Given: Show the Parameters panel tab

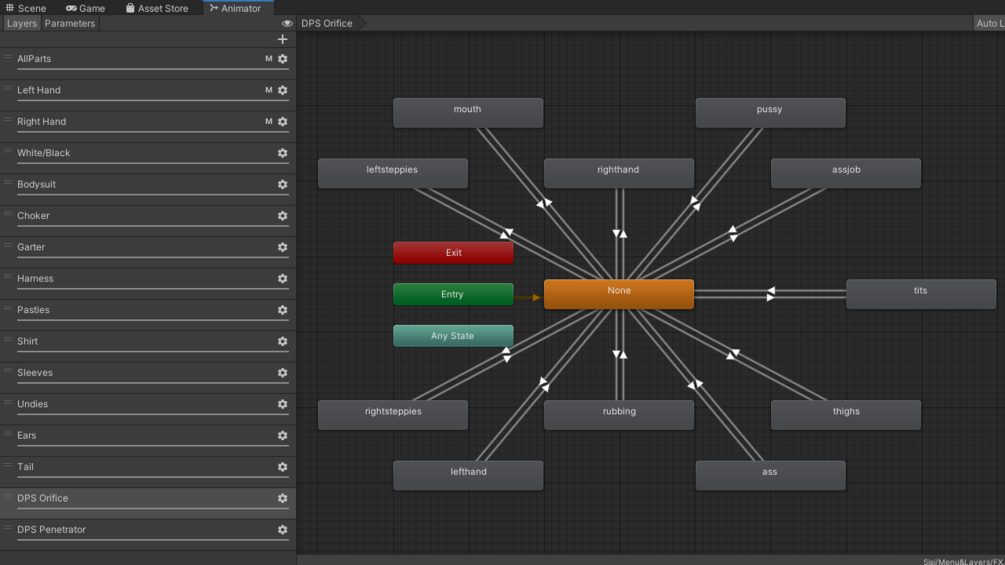Looking at the screenshot, I should point(70,23).
